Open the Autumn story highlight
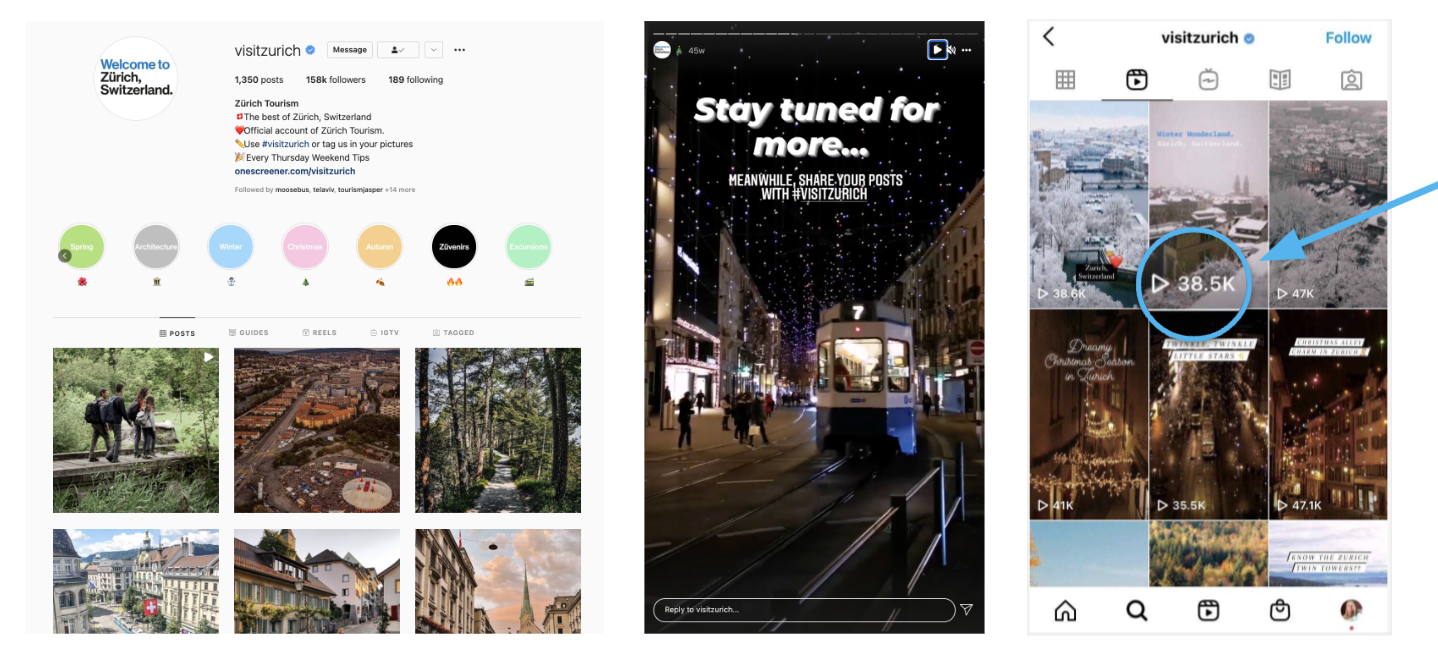Screen dimensions: 1438x664 click(380, 247)
